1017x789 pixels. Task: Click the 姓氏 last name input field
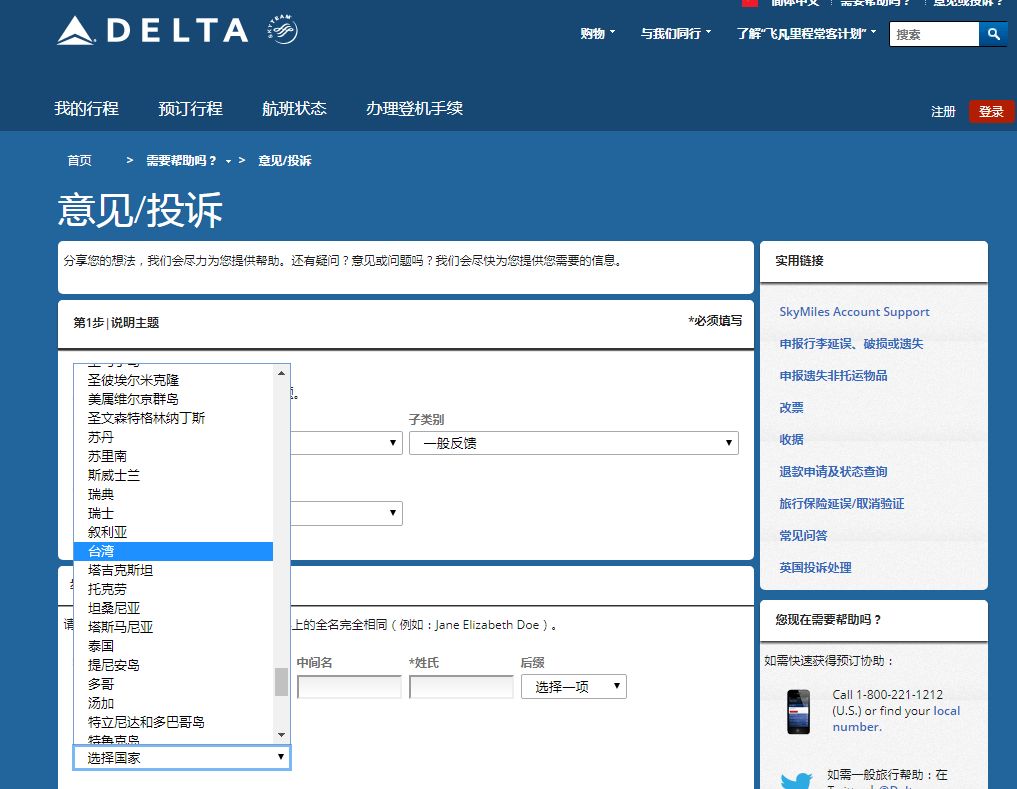click(x=461, y=686)
